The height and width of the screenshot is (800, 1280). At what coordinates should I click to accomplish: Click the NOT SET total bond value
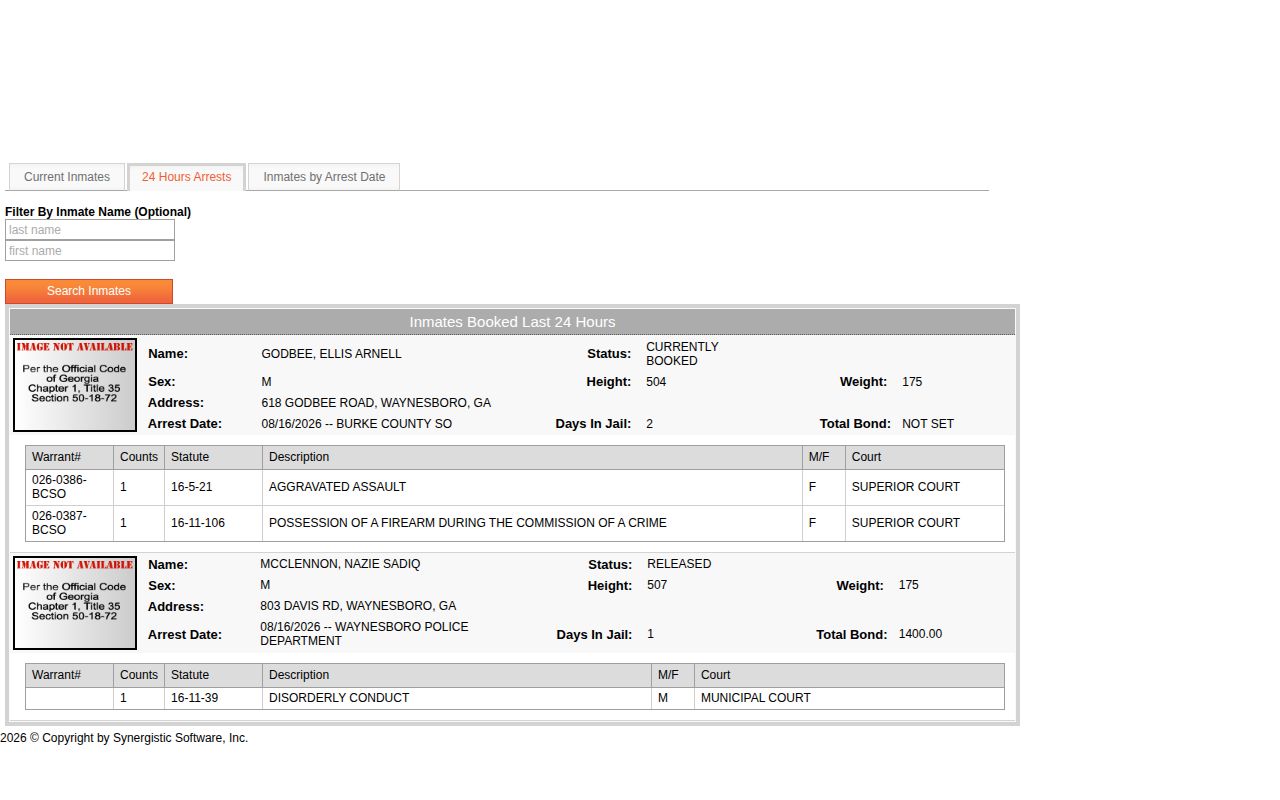pos(928,424)
